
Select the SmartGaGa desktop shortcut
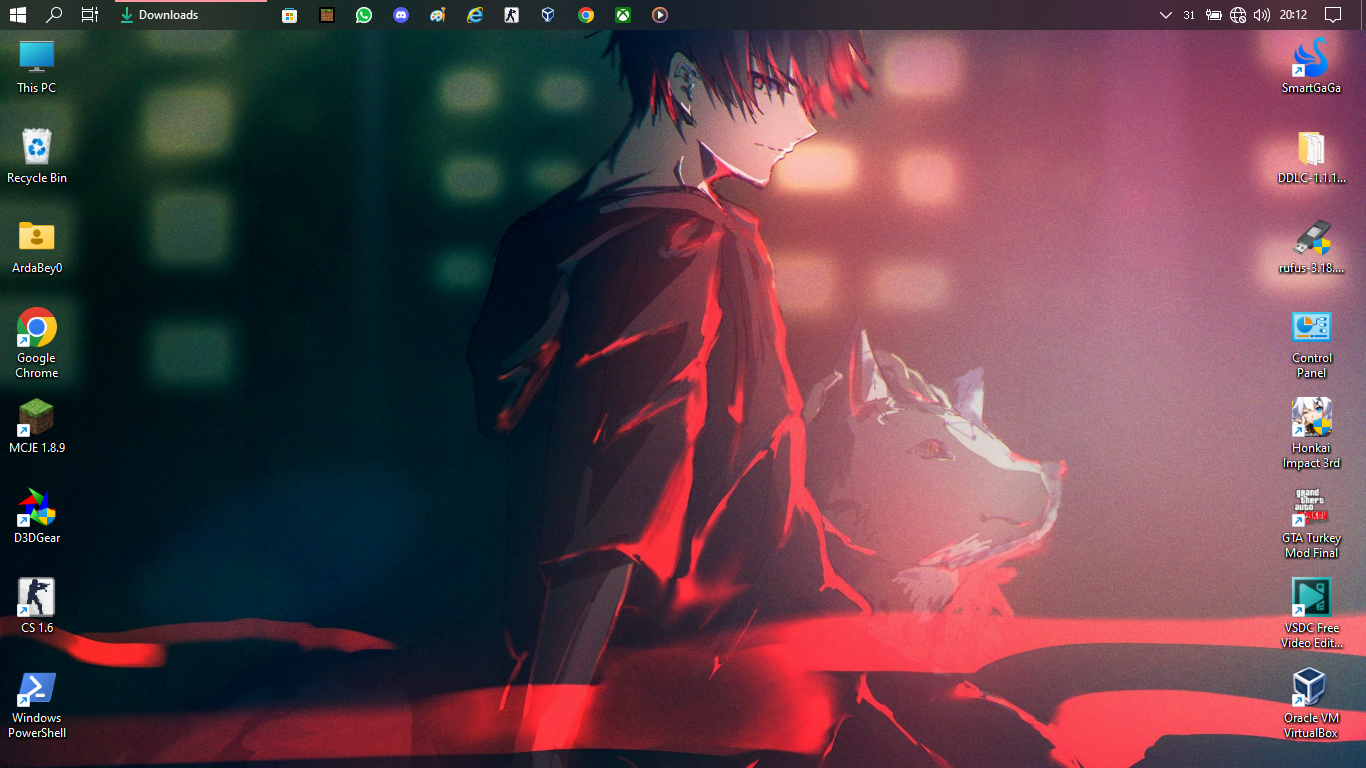(x=1311, y=67)
